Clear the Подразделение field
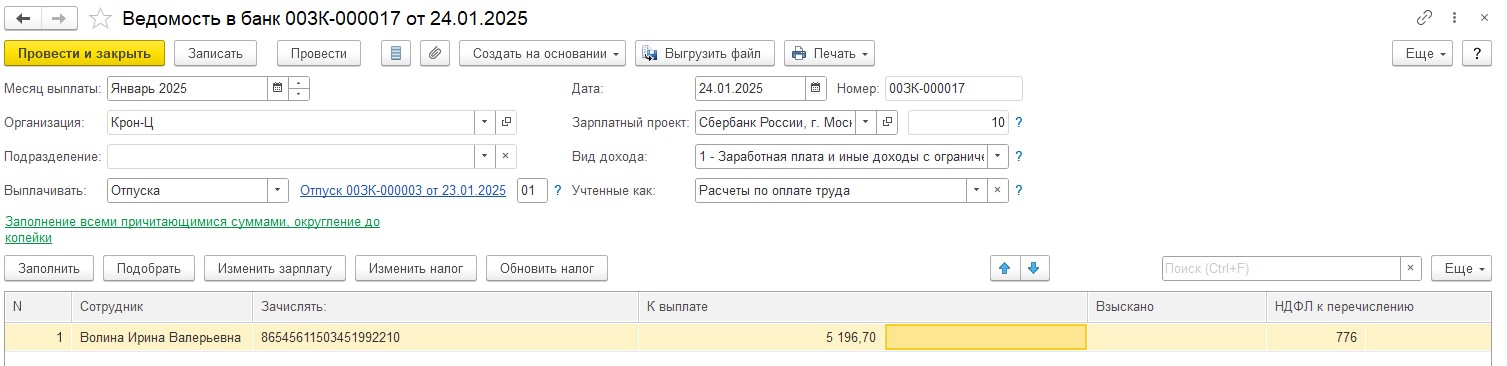This screenshot has width=1507, height=366. tap(506, 156)
